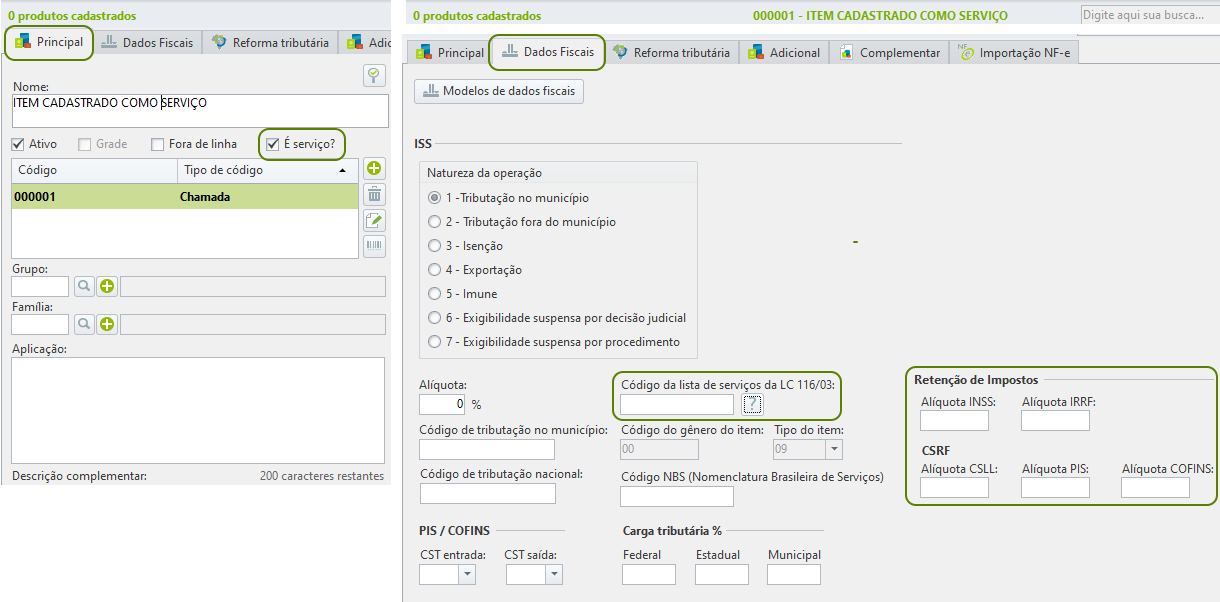Open the CST entrada dropdown
The height and width of the screenshot is (602, 1220).
point(467,575)
